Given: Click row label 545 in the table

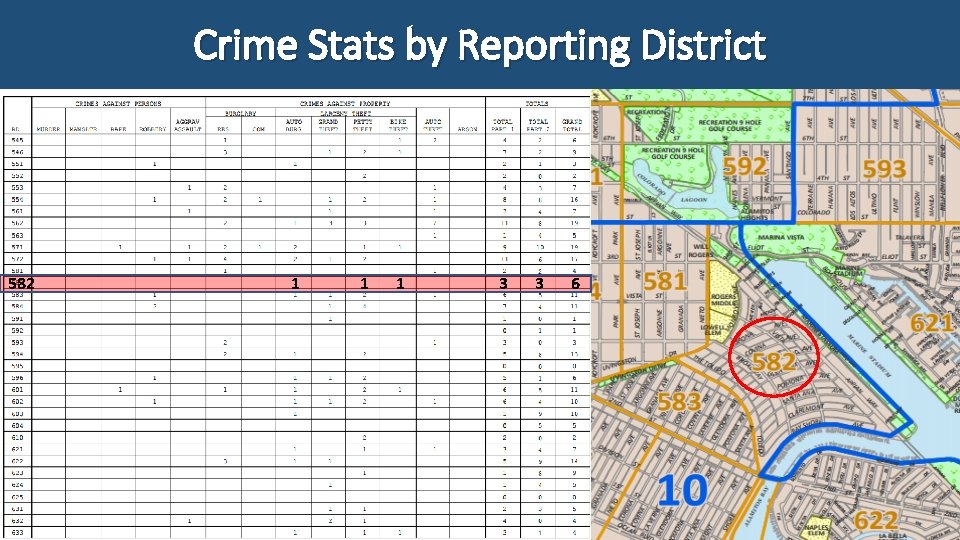Looking at the screenshot, I should [x=17, y=140].
